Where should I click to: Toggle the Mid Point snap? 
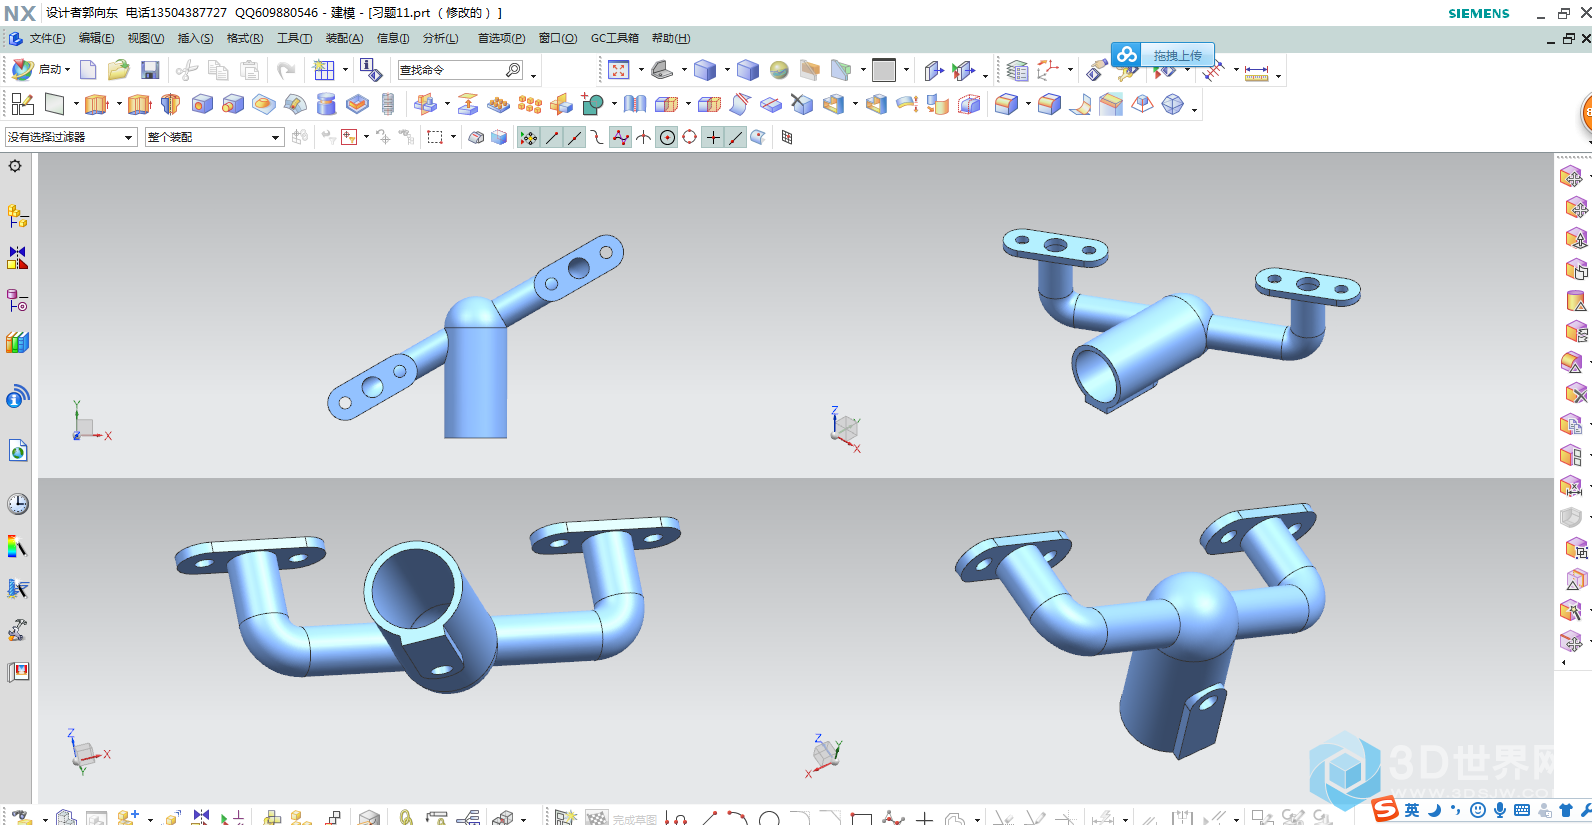tap(575, 137)
